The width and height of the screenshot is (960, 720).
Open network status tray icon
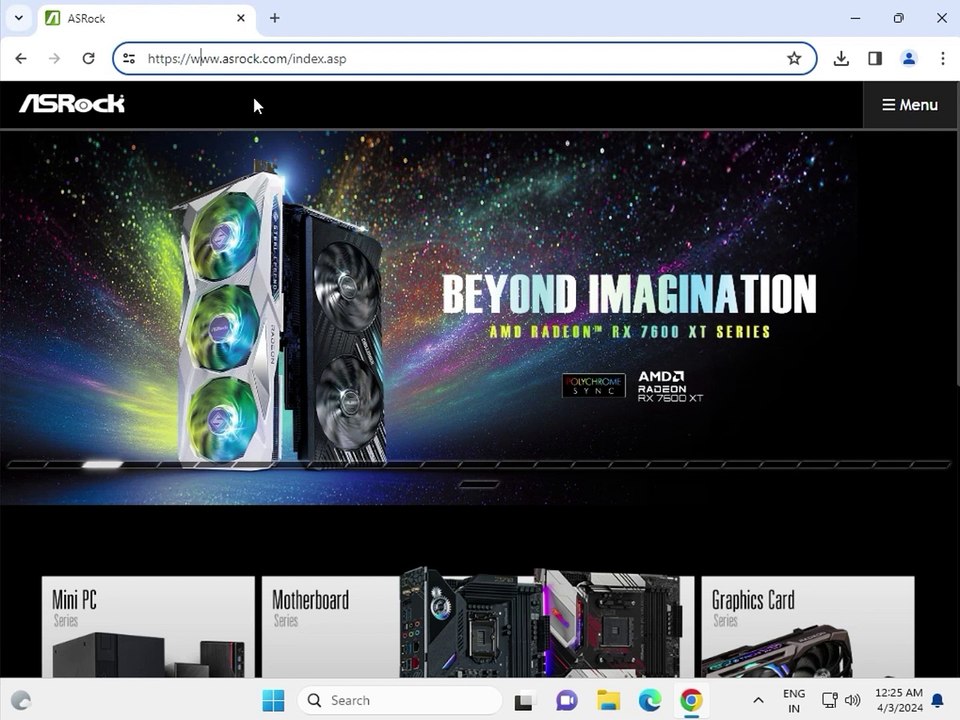[830, 700]
